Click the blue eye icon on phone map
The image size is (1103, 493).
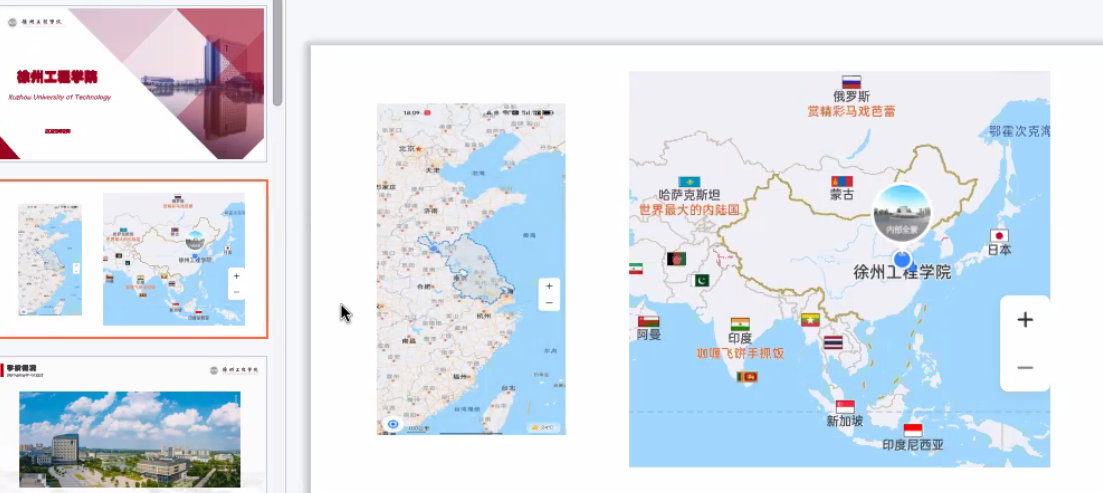pyautogui.click(x=393, y=425)
